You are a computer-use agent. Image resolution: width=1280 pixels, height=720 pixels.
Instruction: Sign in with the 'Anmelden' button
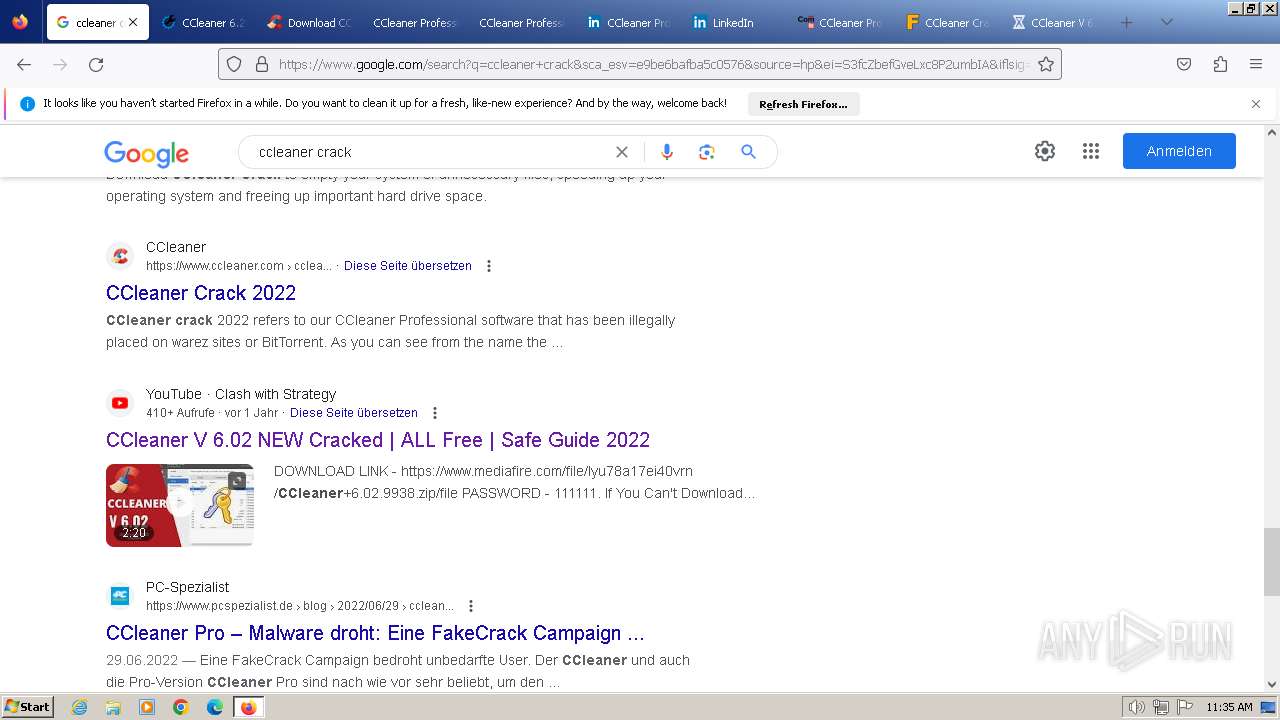[x=1179, y=151]
